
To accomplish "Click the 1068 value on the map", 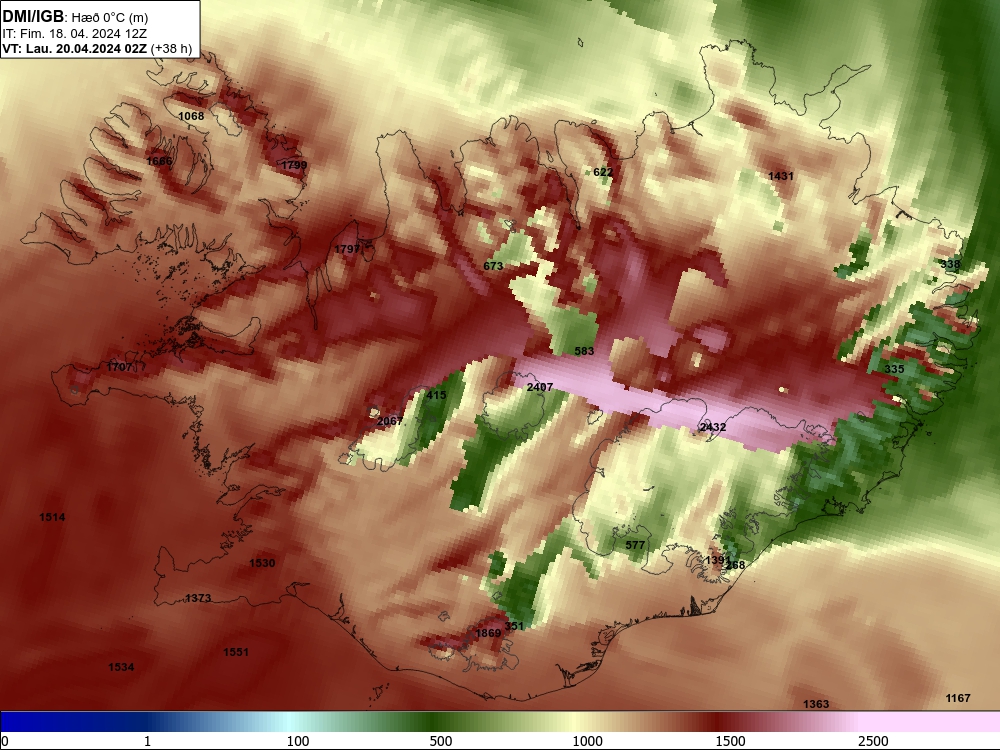I will tap(191, 116).
